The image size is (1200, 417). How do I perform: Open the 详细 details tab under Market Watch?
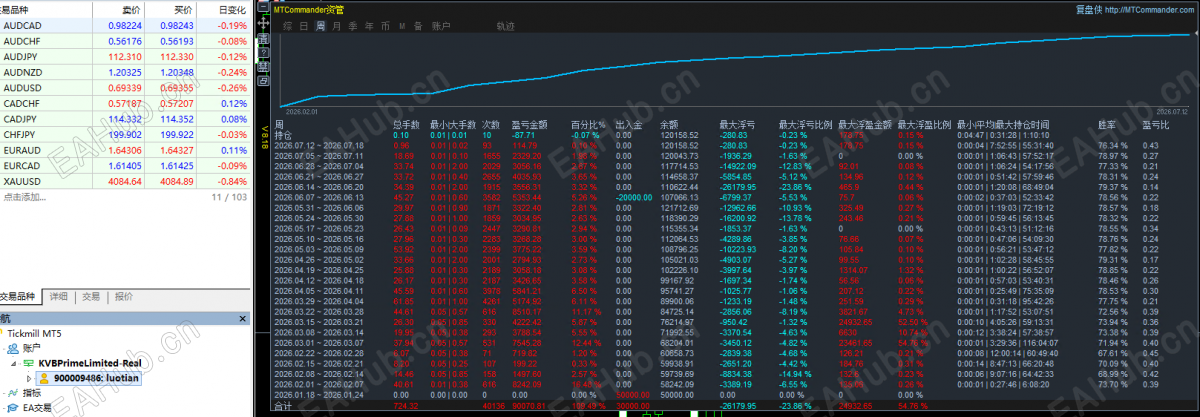59,297
